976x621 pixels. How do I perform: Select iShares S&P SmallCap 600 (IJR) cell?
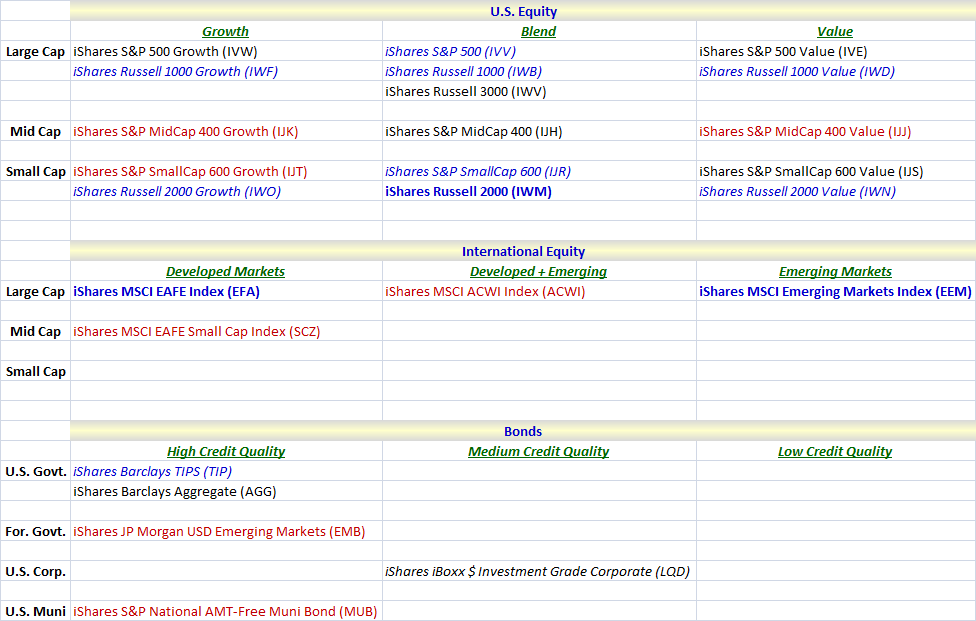point(539,171)
